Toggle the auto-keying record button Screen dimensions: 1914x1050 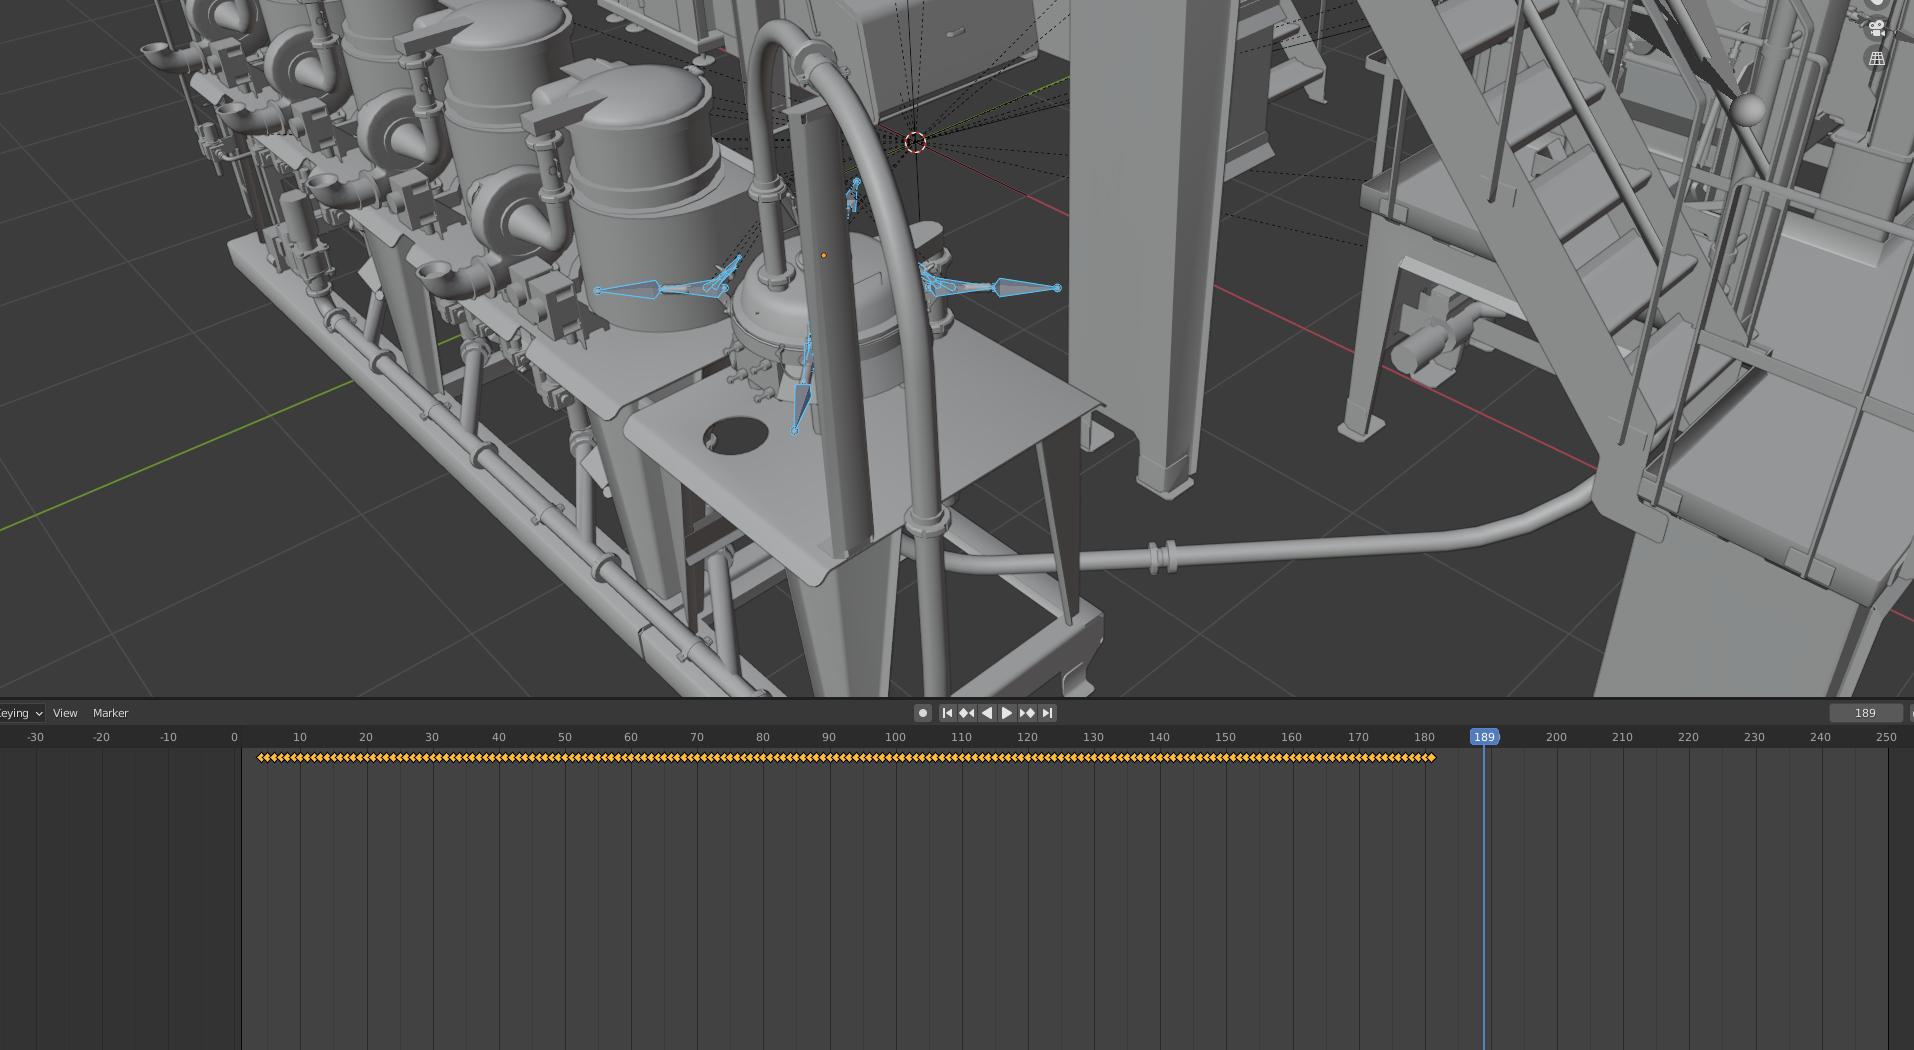[923, 713]
